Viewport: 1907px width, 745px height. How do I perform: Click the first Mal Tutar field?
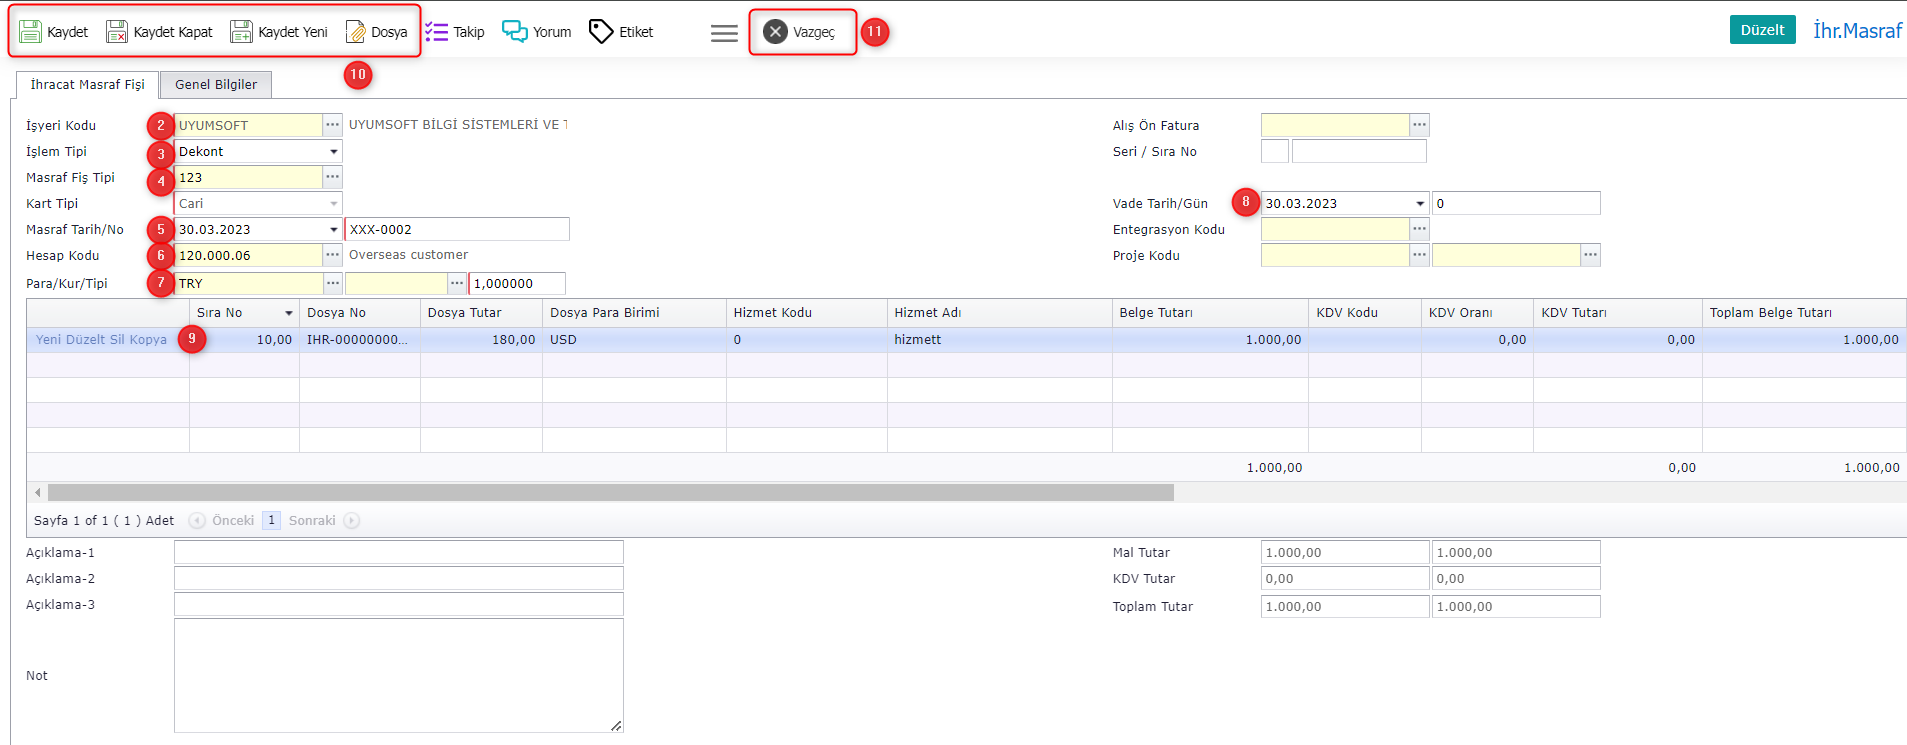tap(1345, 553)
